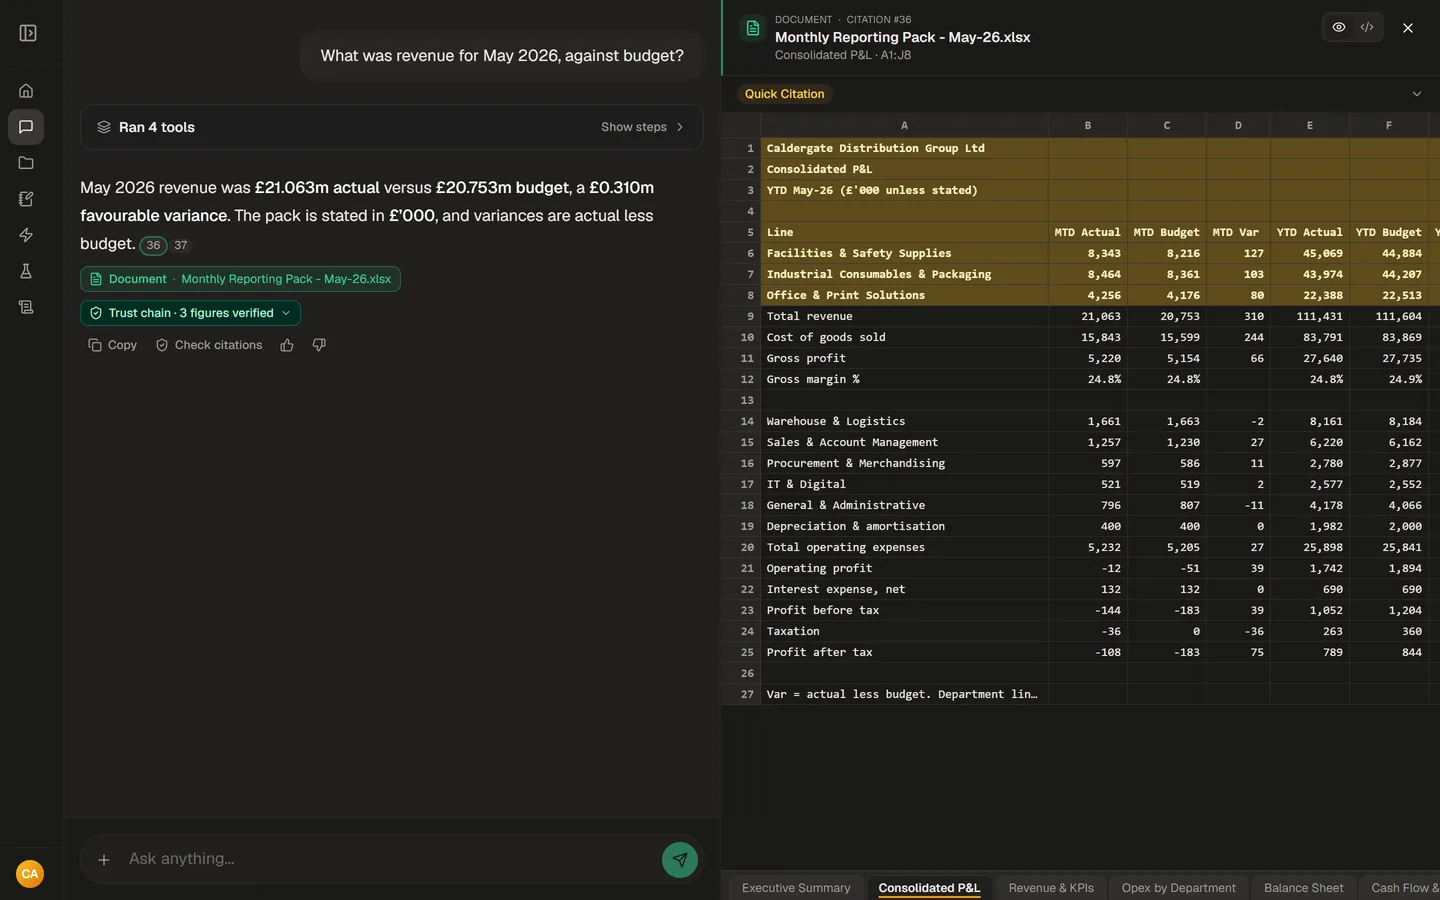The height and width of the screenshot is (900, 1440).
Task: Switch to the code view toggle
Action: (1367, 27)
